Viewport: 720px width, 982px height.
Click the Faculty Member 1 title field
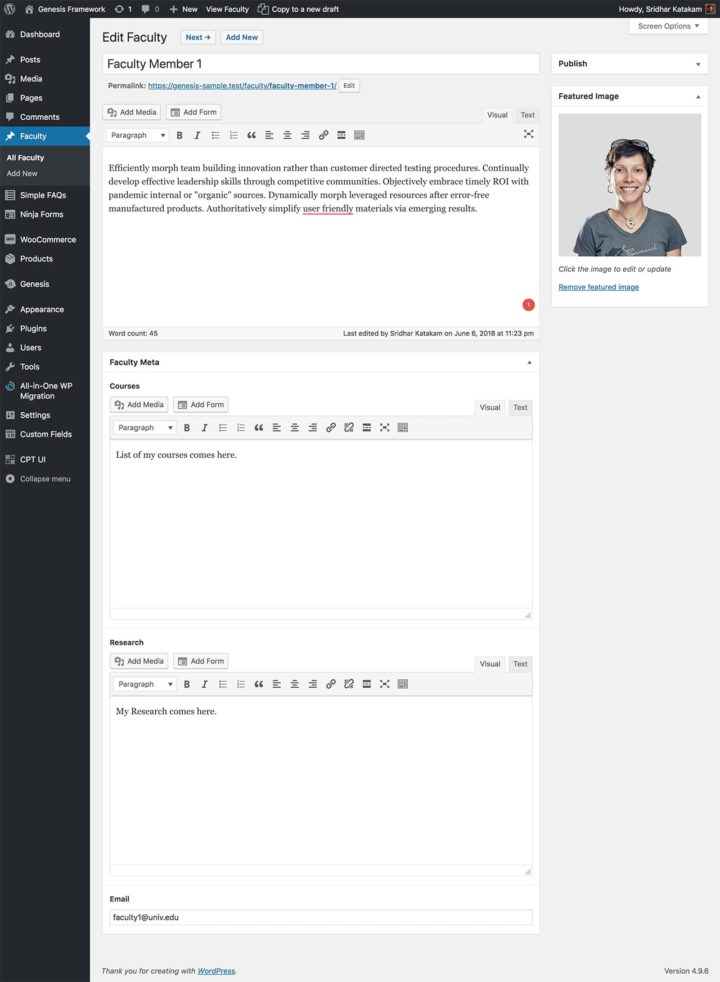(x=321, y=64)
